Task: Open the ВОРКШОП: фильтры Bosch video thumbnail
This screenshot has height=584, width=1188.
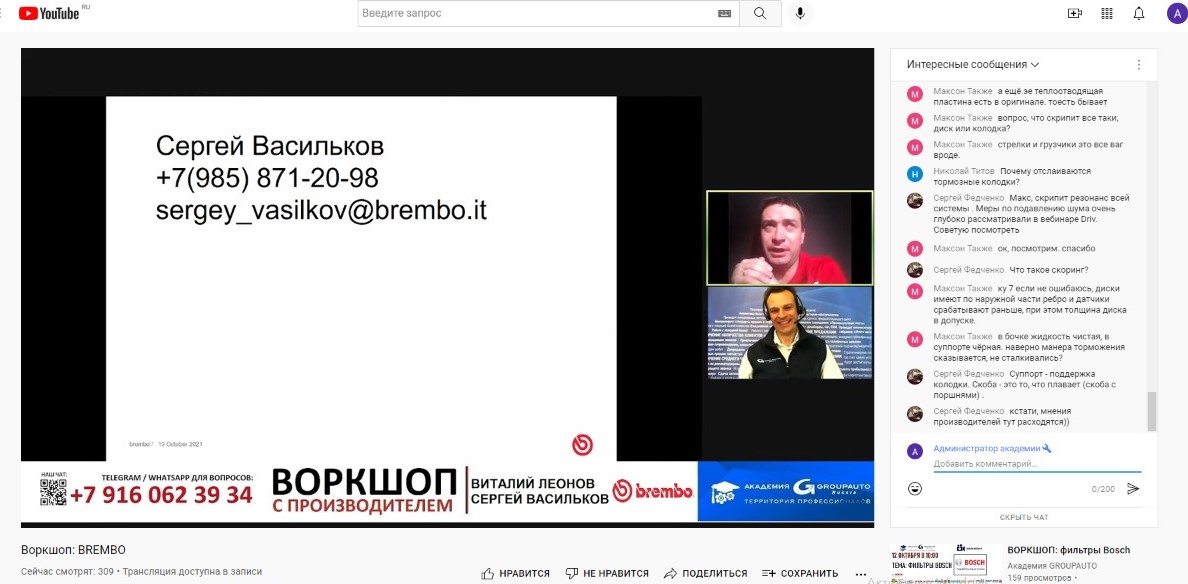Action: [945, 564]
